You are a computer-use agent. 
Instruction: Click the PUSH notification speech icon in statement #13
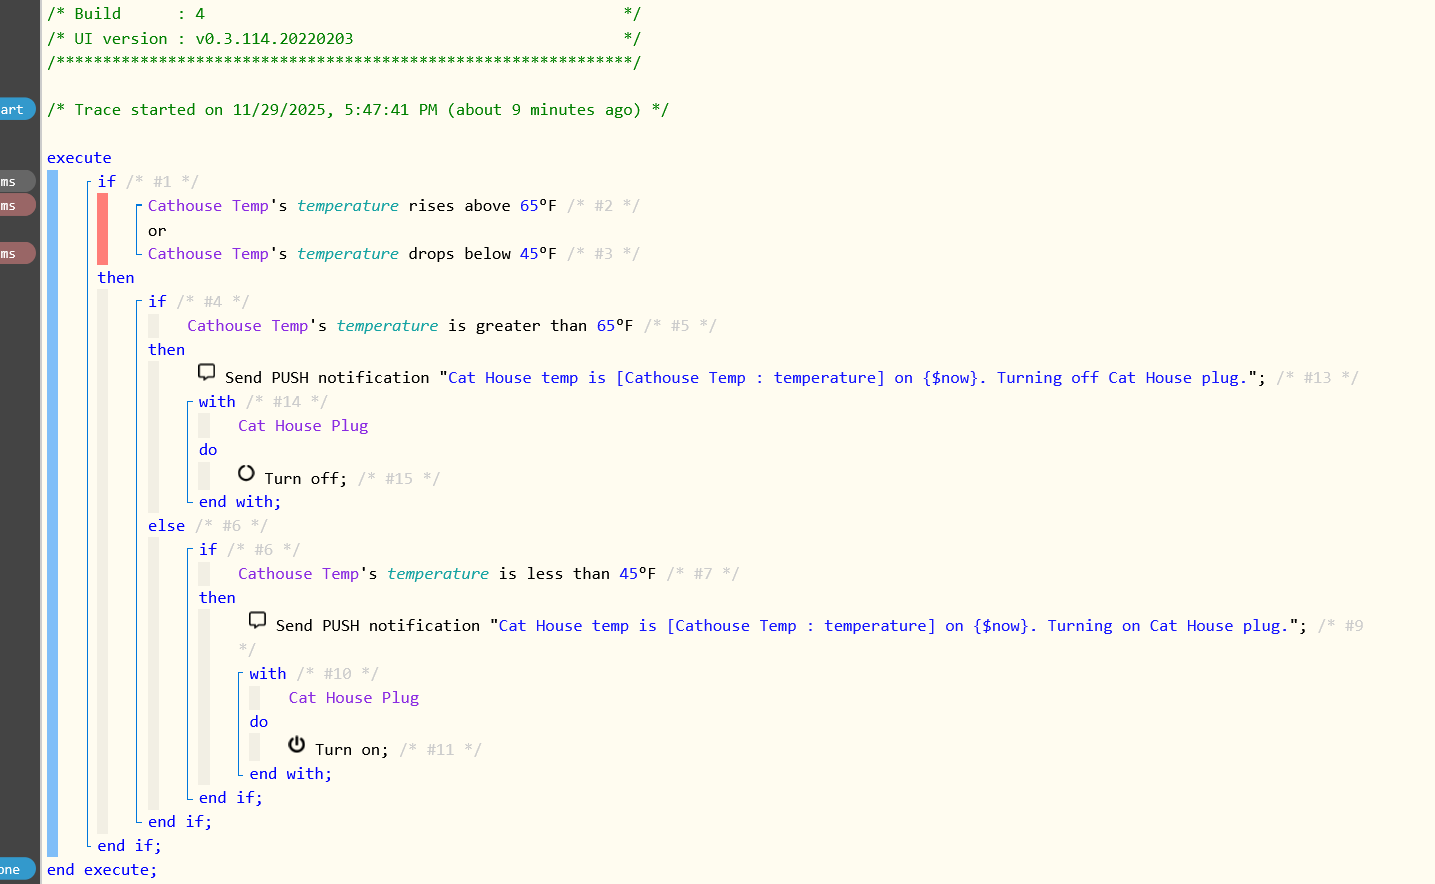point(207,372)
